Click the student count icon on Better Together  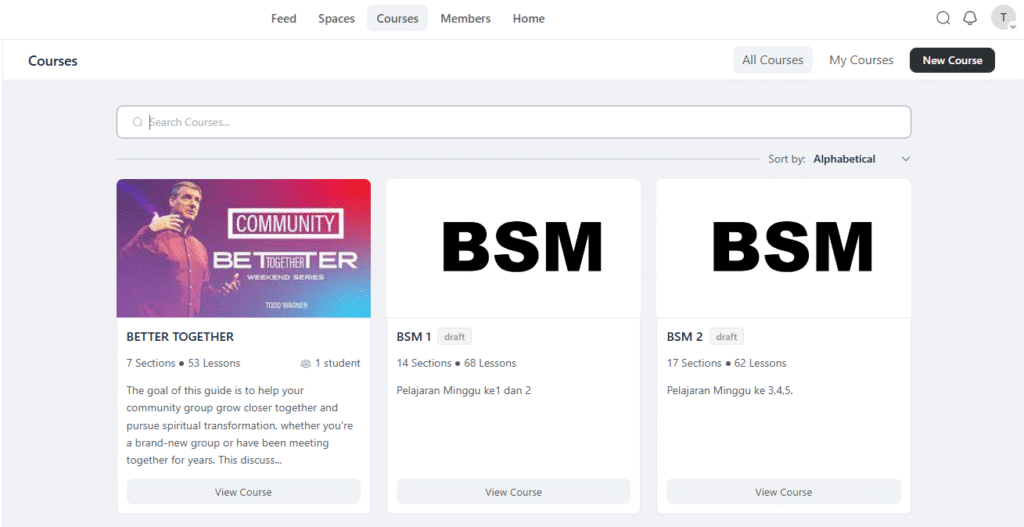point(305,363)
